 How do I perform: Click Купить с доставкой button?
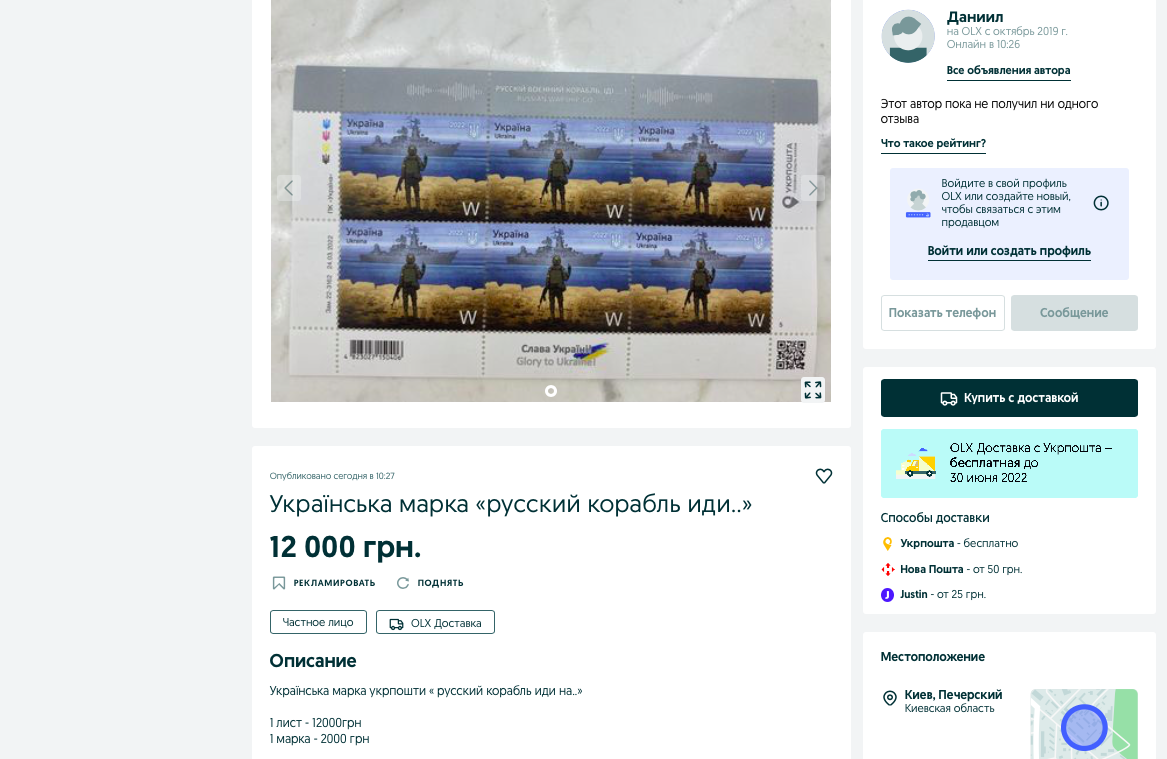[x=1009, y=398]
